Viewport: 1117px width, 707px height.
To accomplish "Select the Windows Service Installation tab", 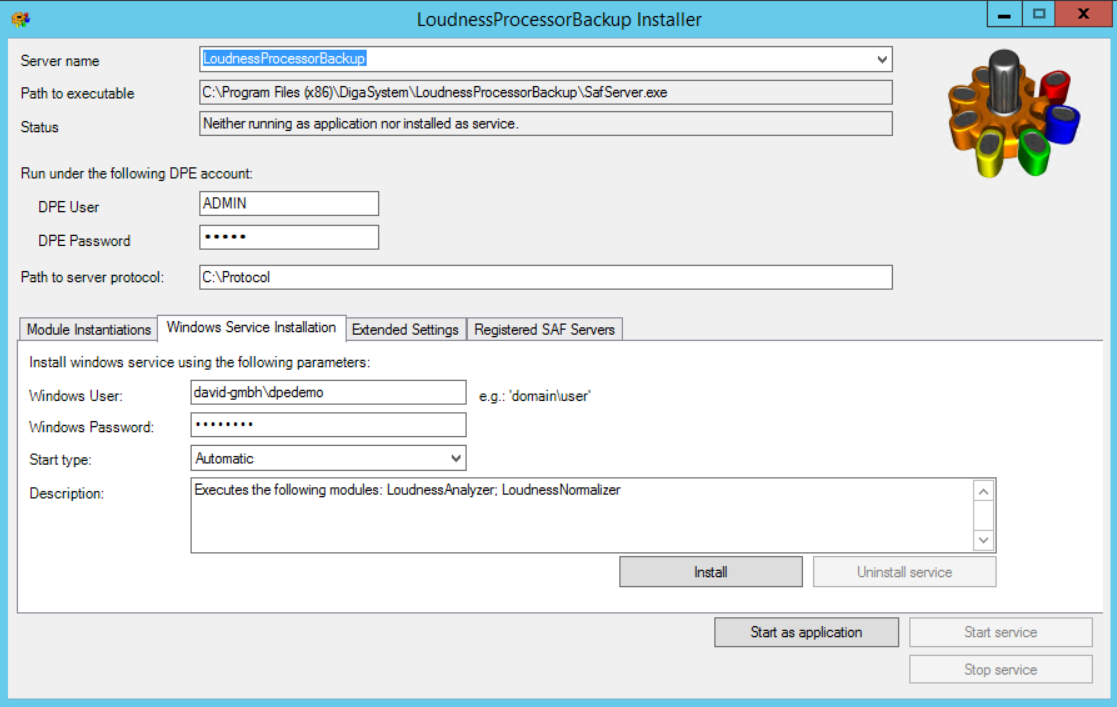I will pos(251,328).
